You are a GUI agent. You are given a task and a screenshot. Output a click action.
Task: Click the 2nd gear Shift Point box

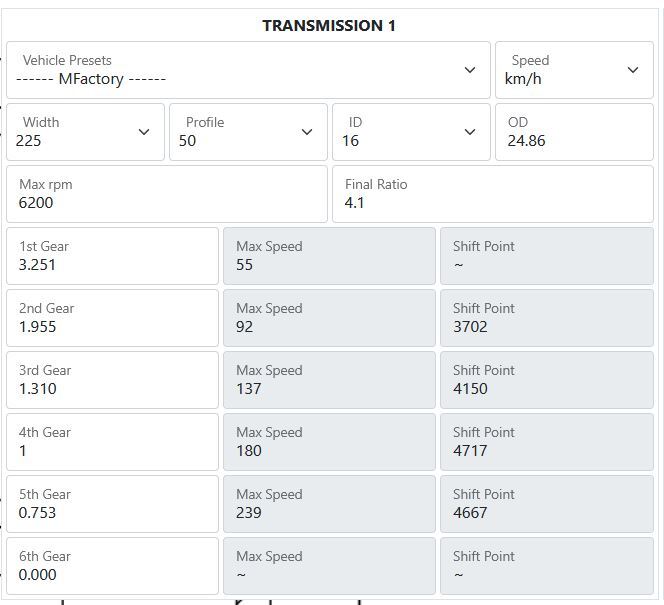click(546, 318)
